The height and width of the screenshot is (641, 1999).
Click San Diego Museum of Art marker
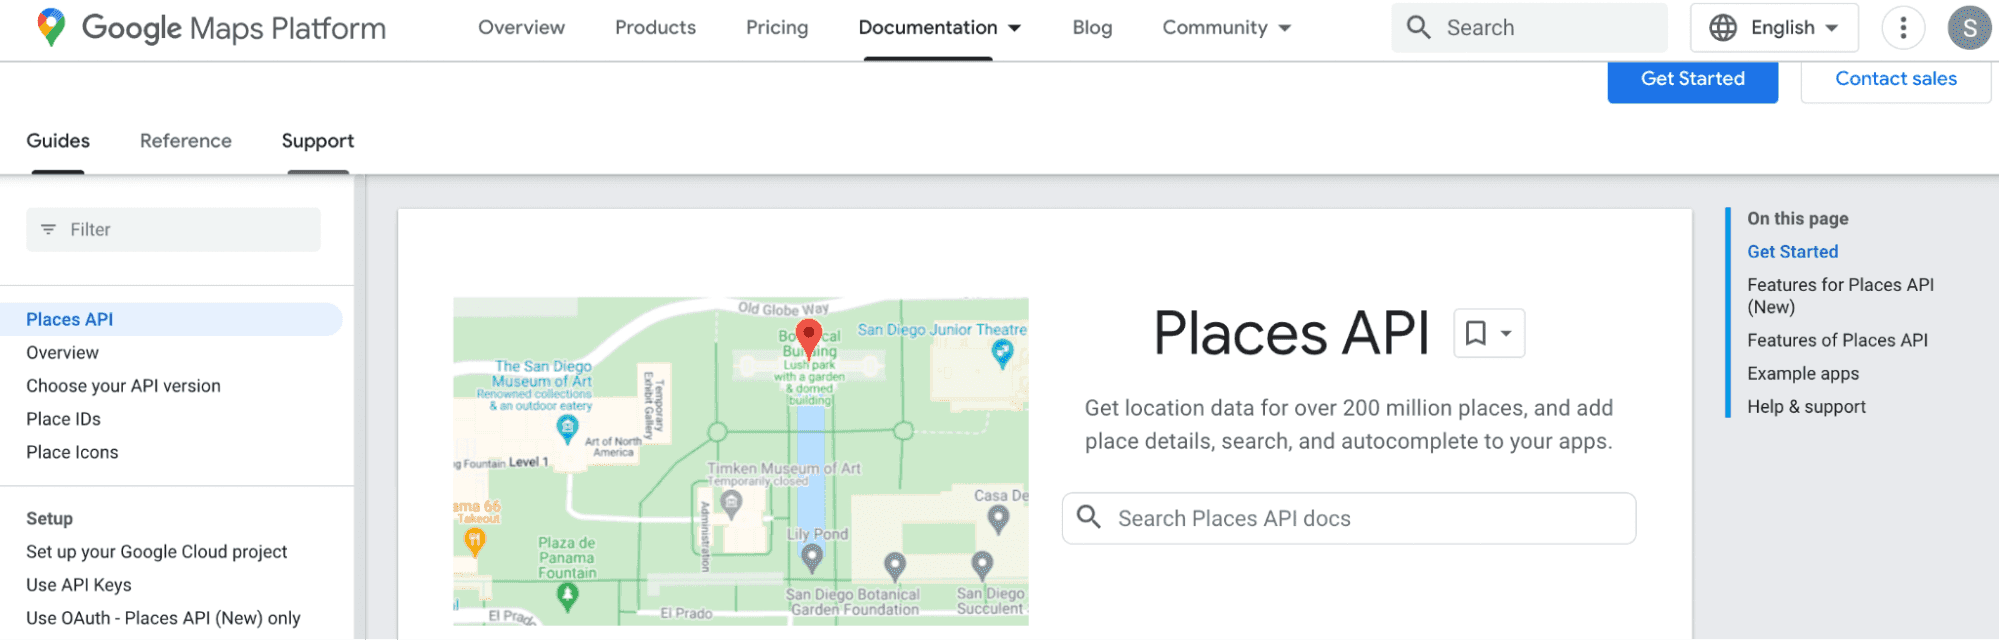tap(567, 430)
